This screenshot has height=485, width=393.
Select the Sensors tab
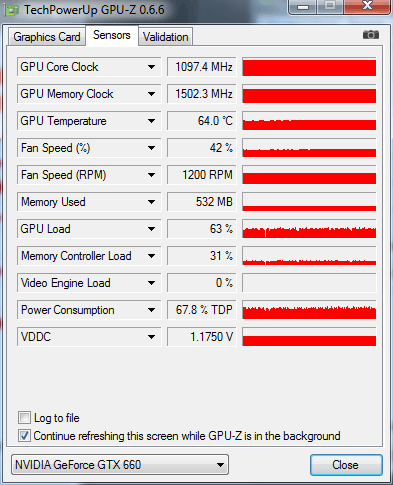112,35
